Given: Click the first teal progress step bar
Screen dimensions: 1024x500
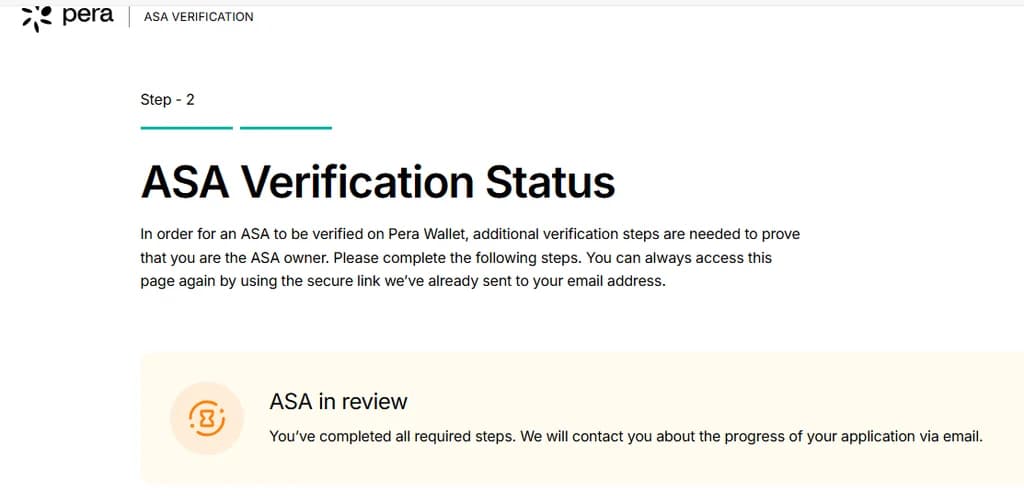Looking at the screenshot, I should pos(186,128).
